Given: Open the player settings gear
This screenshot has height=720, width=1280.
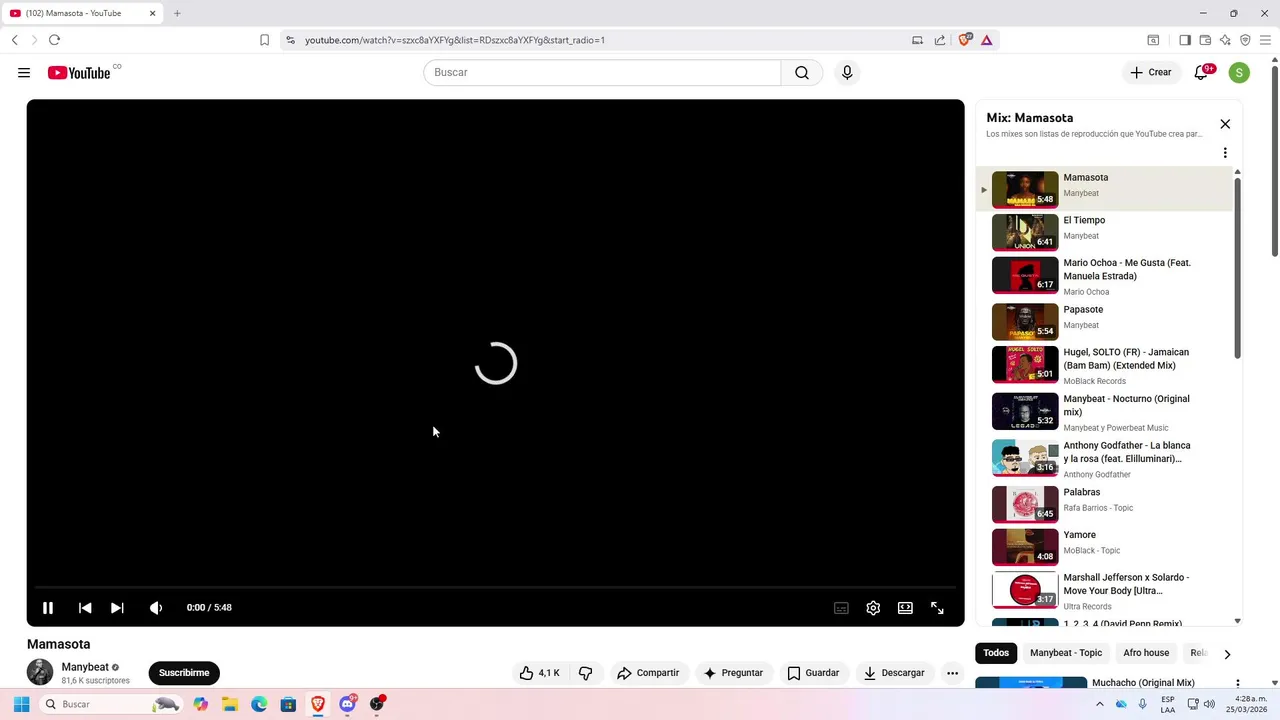Looking at the screenshot, I should [873, 608].
